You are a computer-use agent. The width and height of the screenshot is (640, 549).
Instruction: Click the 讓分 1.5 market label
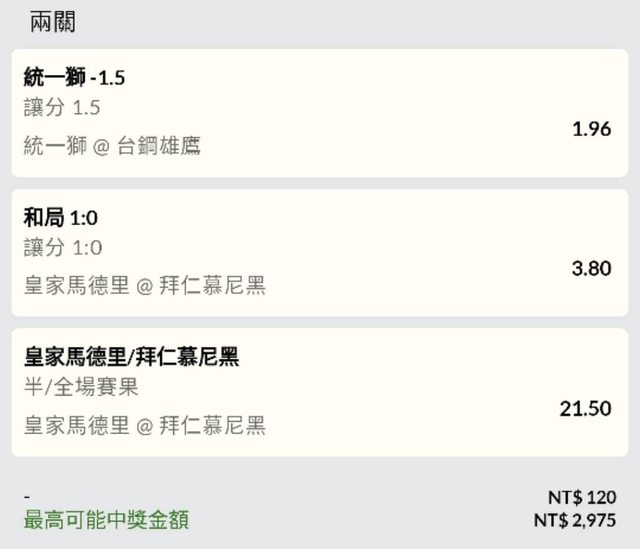coord(62,108)
